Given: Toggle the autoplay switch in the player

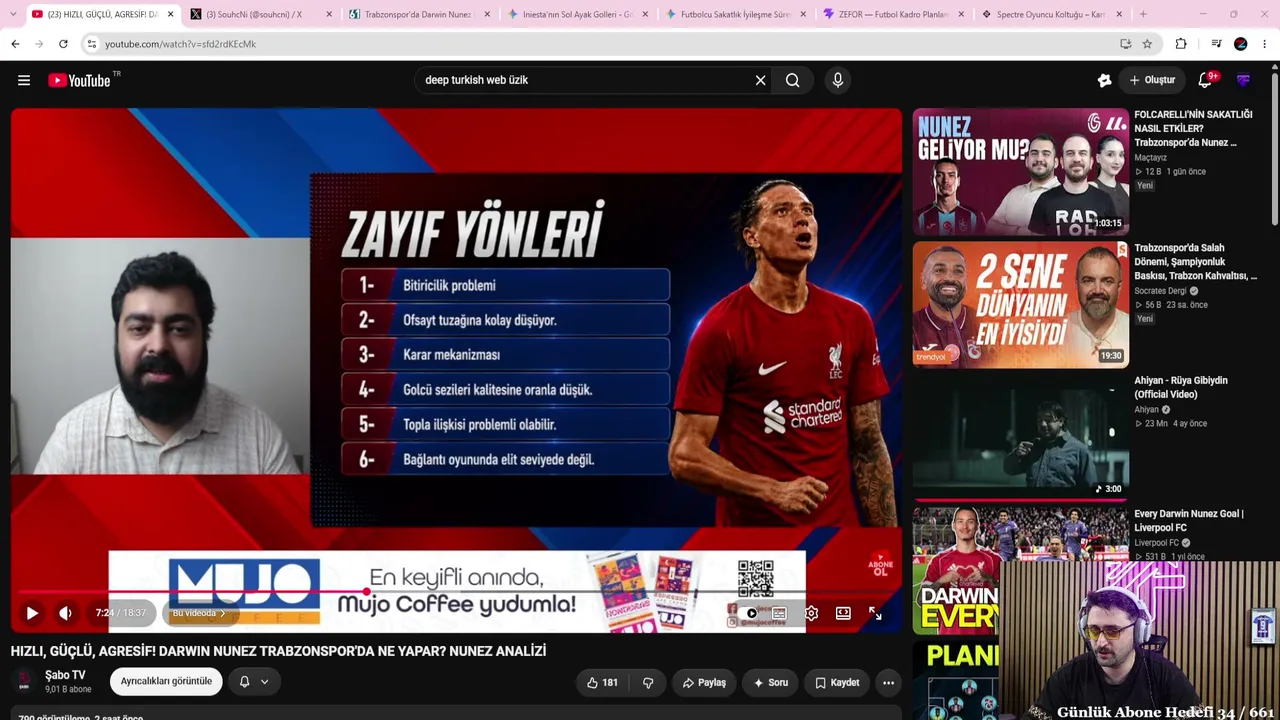Looking at the screenshot, I should click(748, 613).
